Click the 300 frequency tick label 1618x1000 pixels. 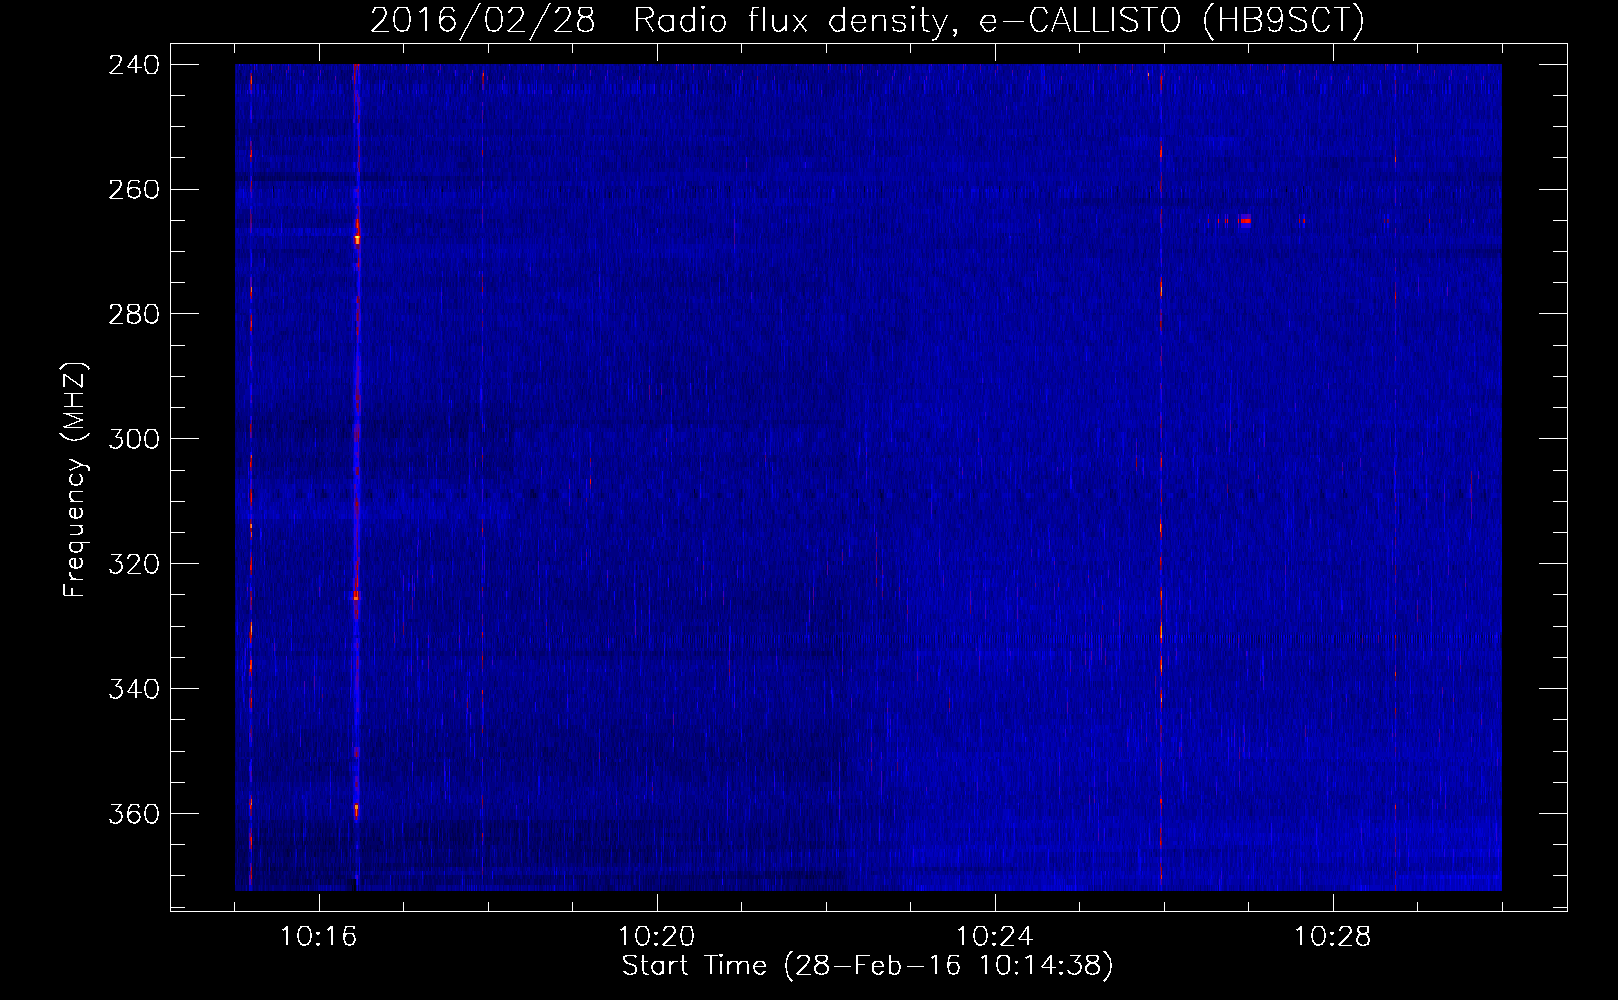(x=133, y=440)
